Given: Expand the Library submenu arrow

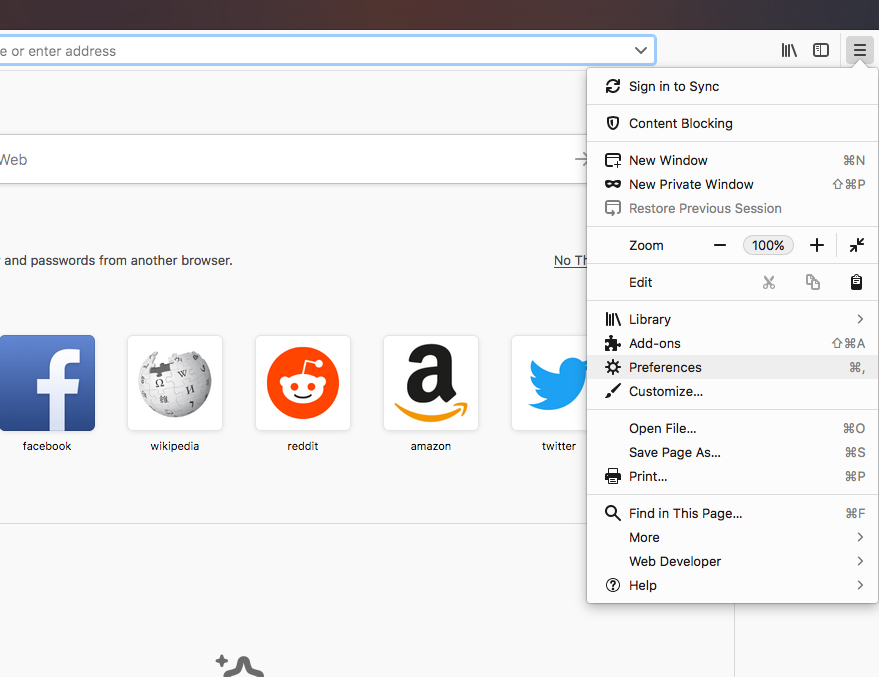Looking at the screenshot, I should pos(860,319).
